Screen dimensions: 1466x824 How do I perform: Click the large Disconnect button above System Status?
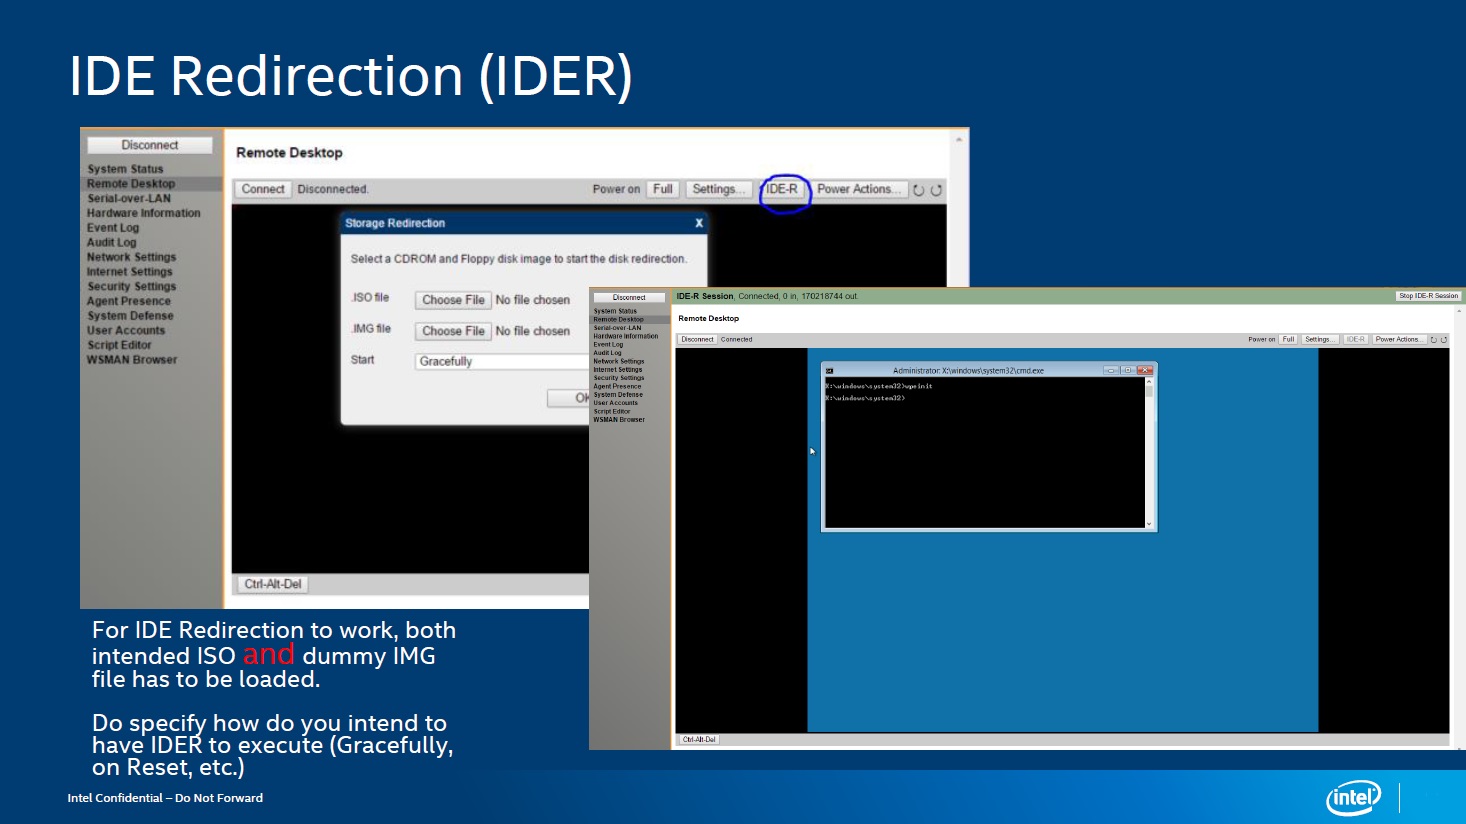click(150, 145)
